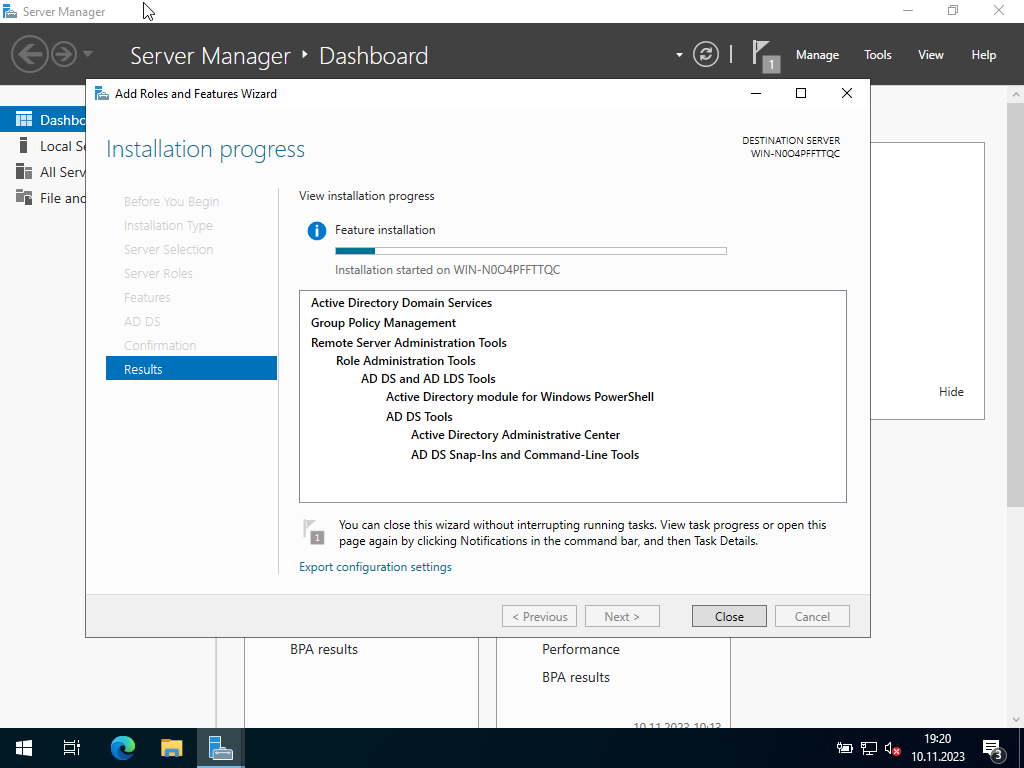The height and width of the screenshot is (768, 1024).
Task: Select the All Servers sidebar icon
Action: click(x=24, y=172)
